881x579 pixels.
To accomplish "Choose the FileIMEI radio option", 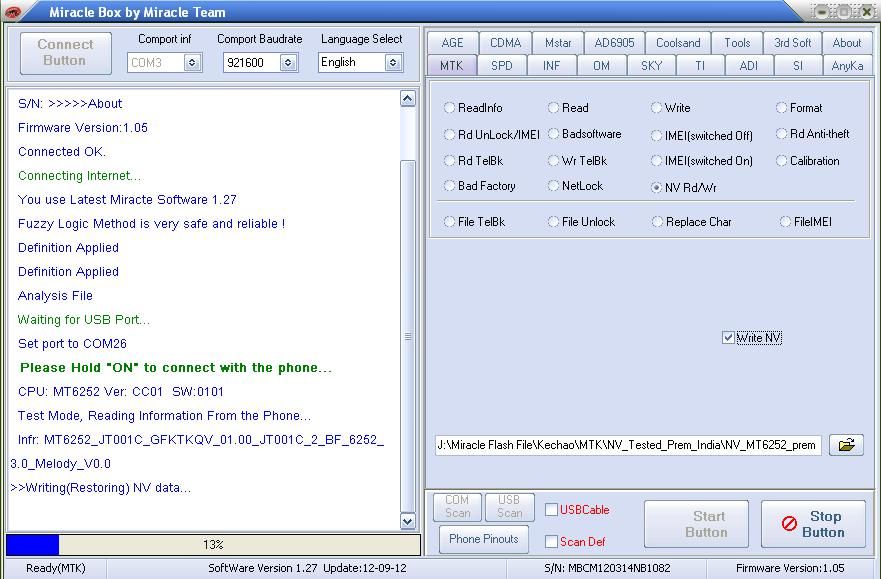I will (785, 222).
